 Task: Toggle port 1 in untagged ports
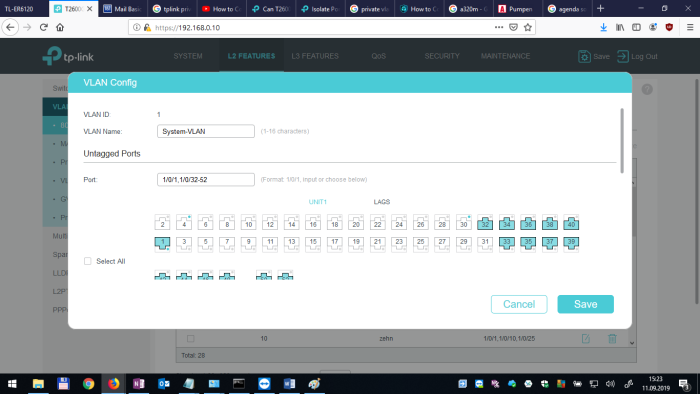tap(162, 243)
